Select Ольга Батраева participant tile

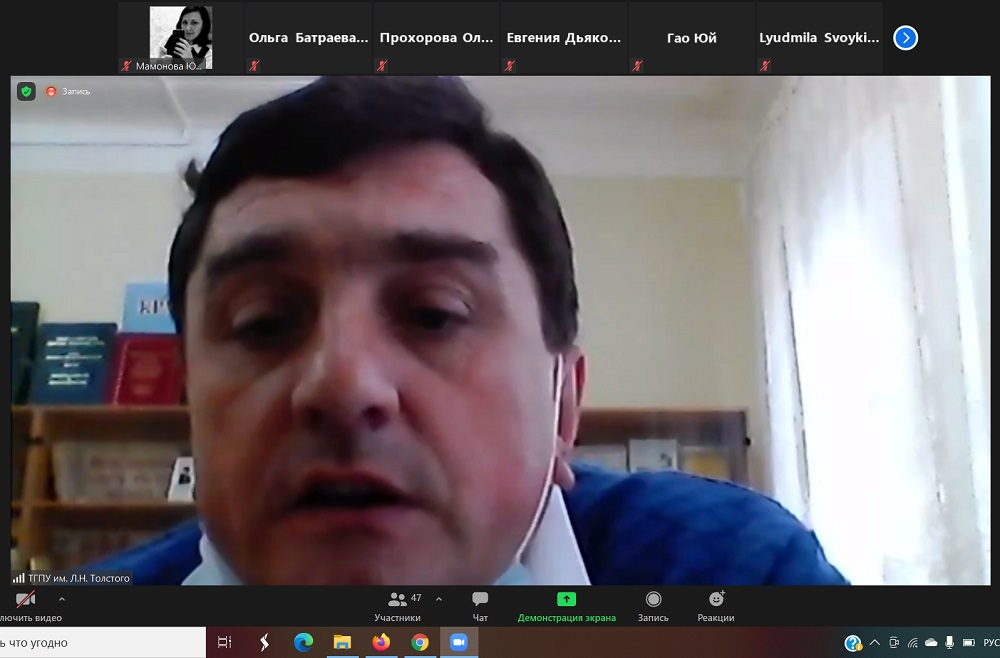(309, 38)
